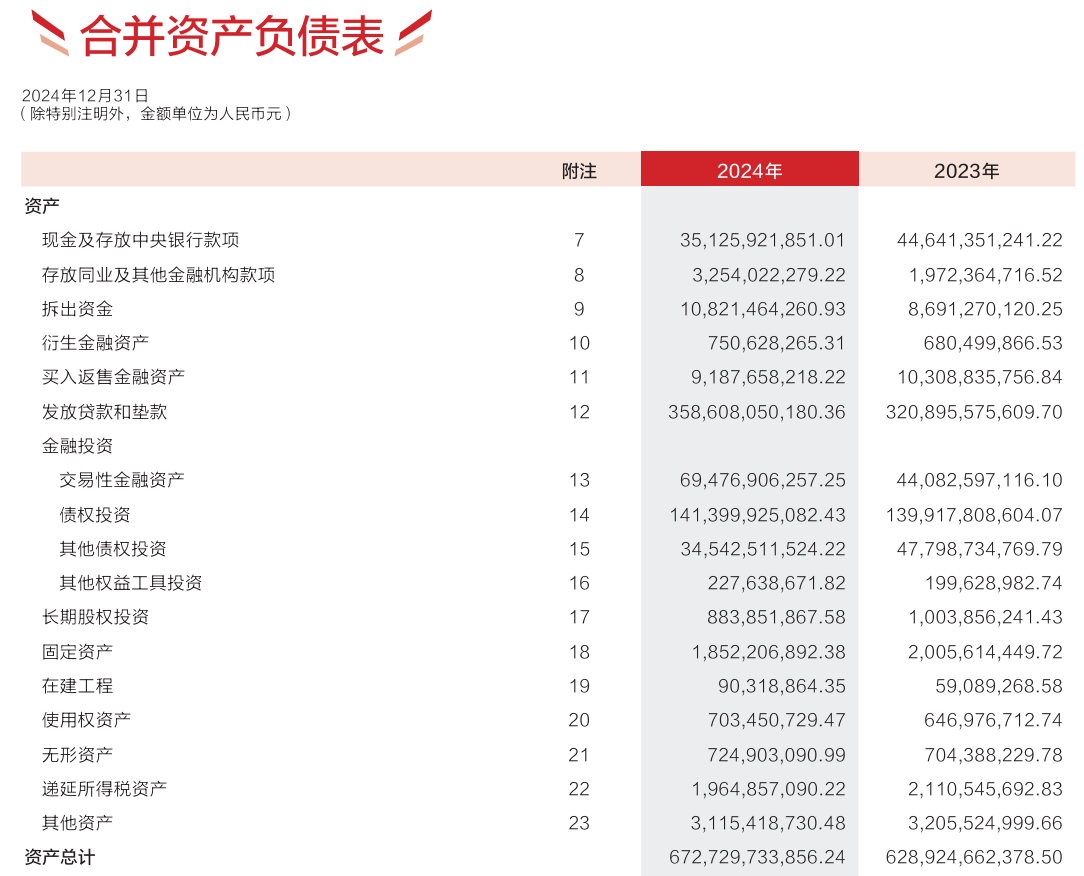Click 2023 value of 固定资产

(985, 652)
